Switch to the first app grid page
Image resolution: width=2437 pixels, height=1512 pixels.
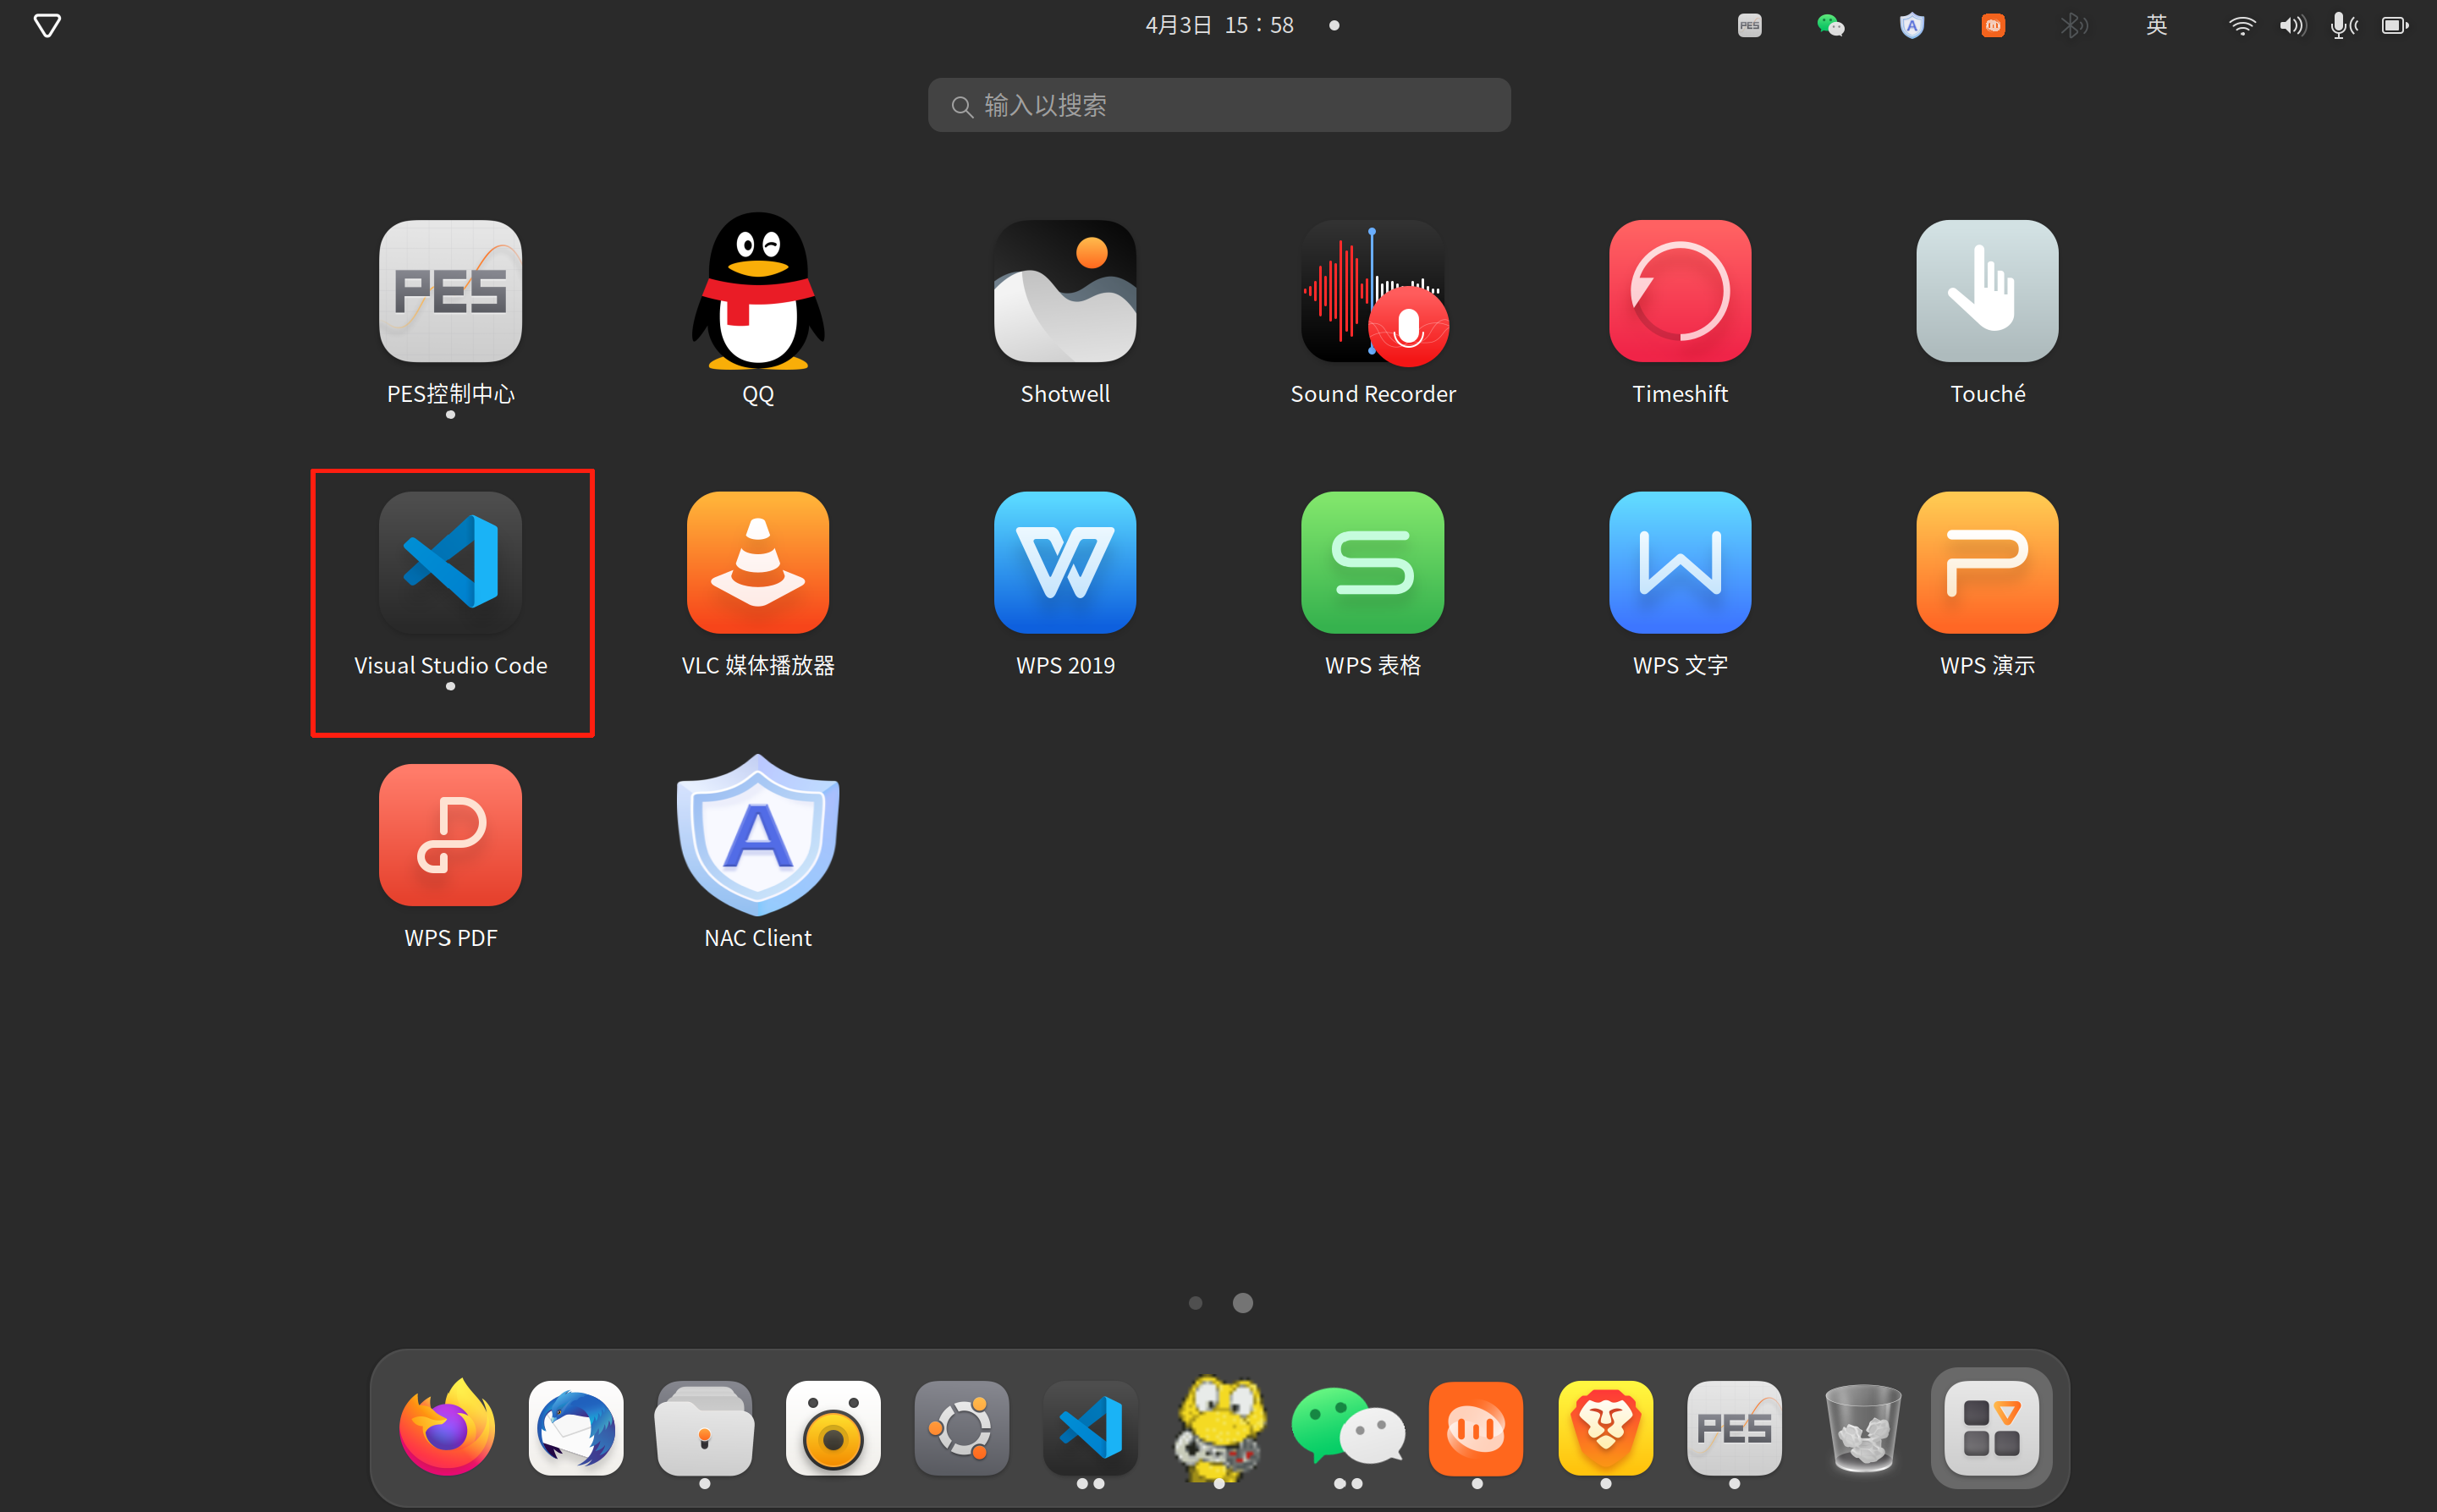click(x=1195, y=1302)
